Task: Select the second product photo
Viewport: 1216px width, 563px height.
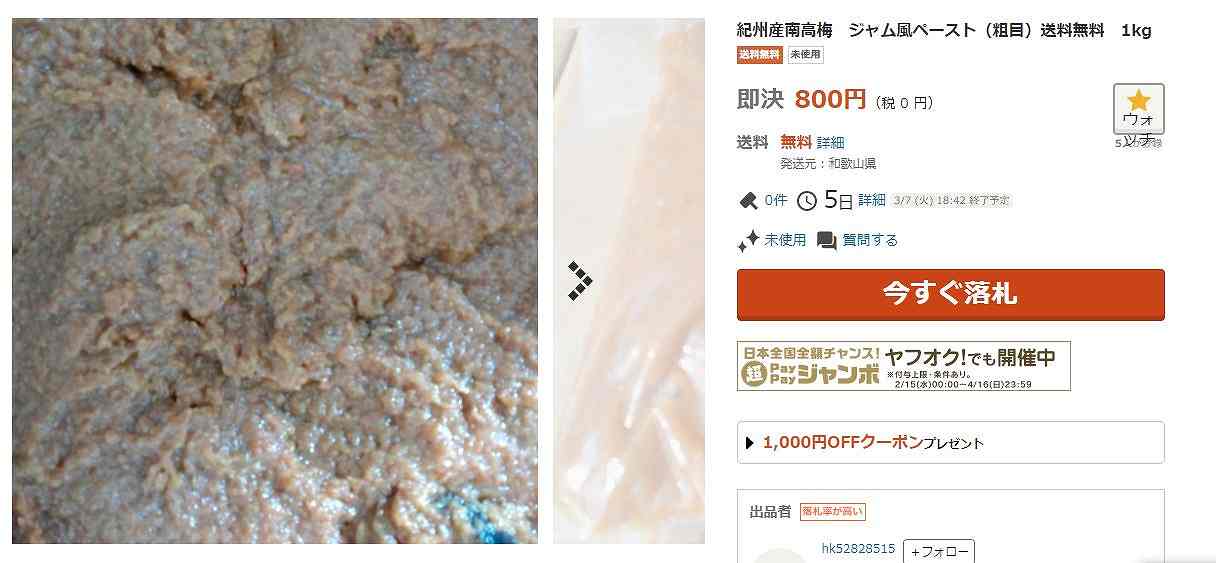Action: tap(629, 281)
